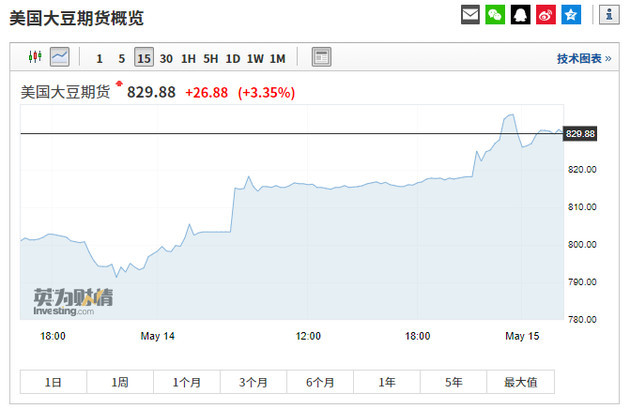Select the area line chart type
This screenshot has width=630, height=409.
coord(59,57)
